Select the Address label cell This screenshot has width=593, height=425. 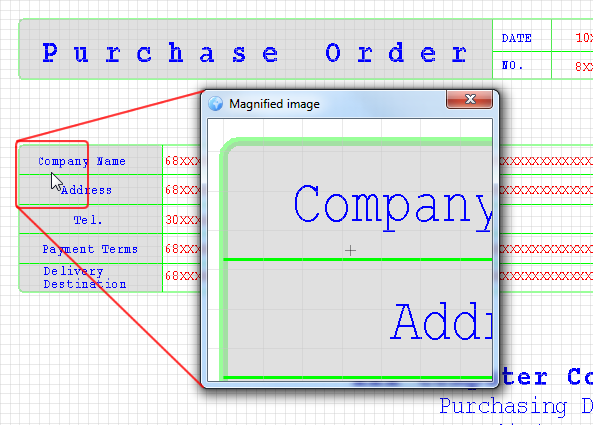tap(91, 190)
